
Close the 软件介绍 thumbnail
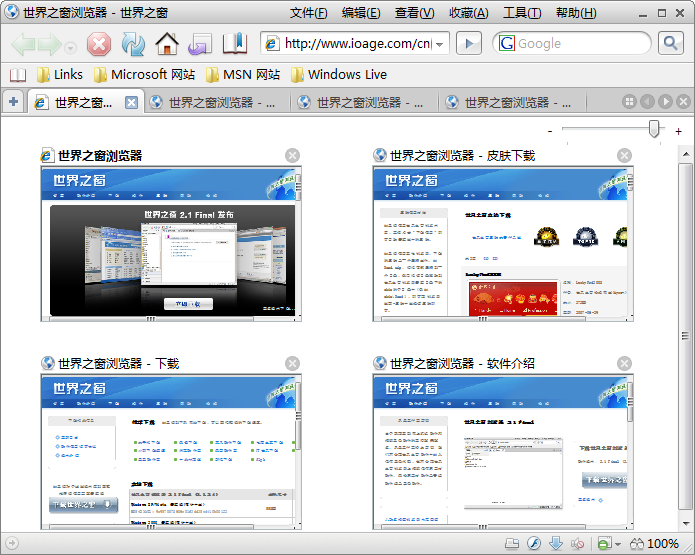click(624, 363)
